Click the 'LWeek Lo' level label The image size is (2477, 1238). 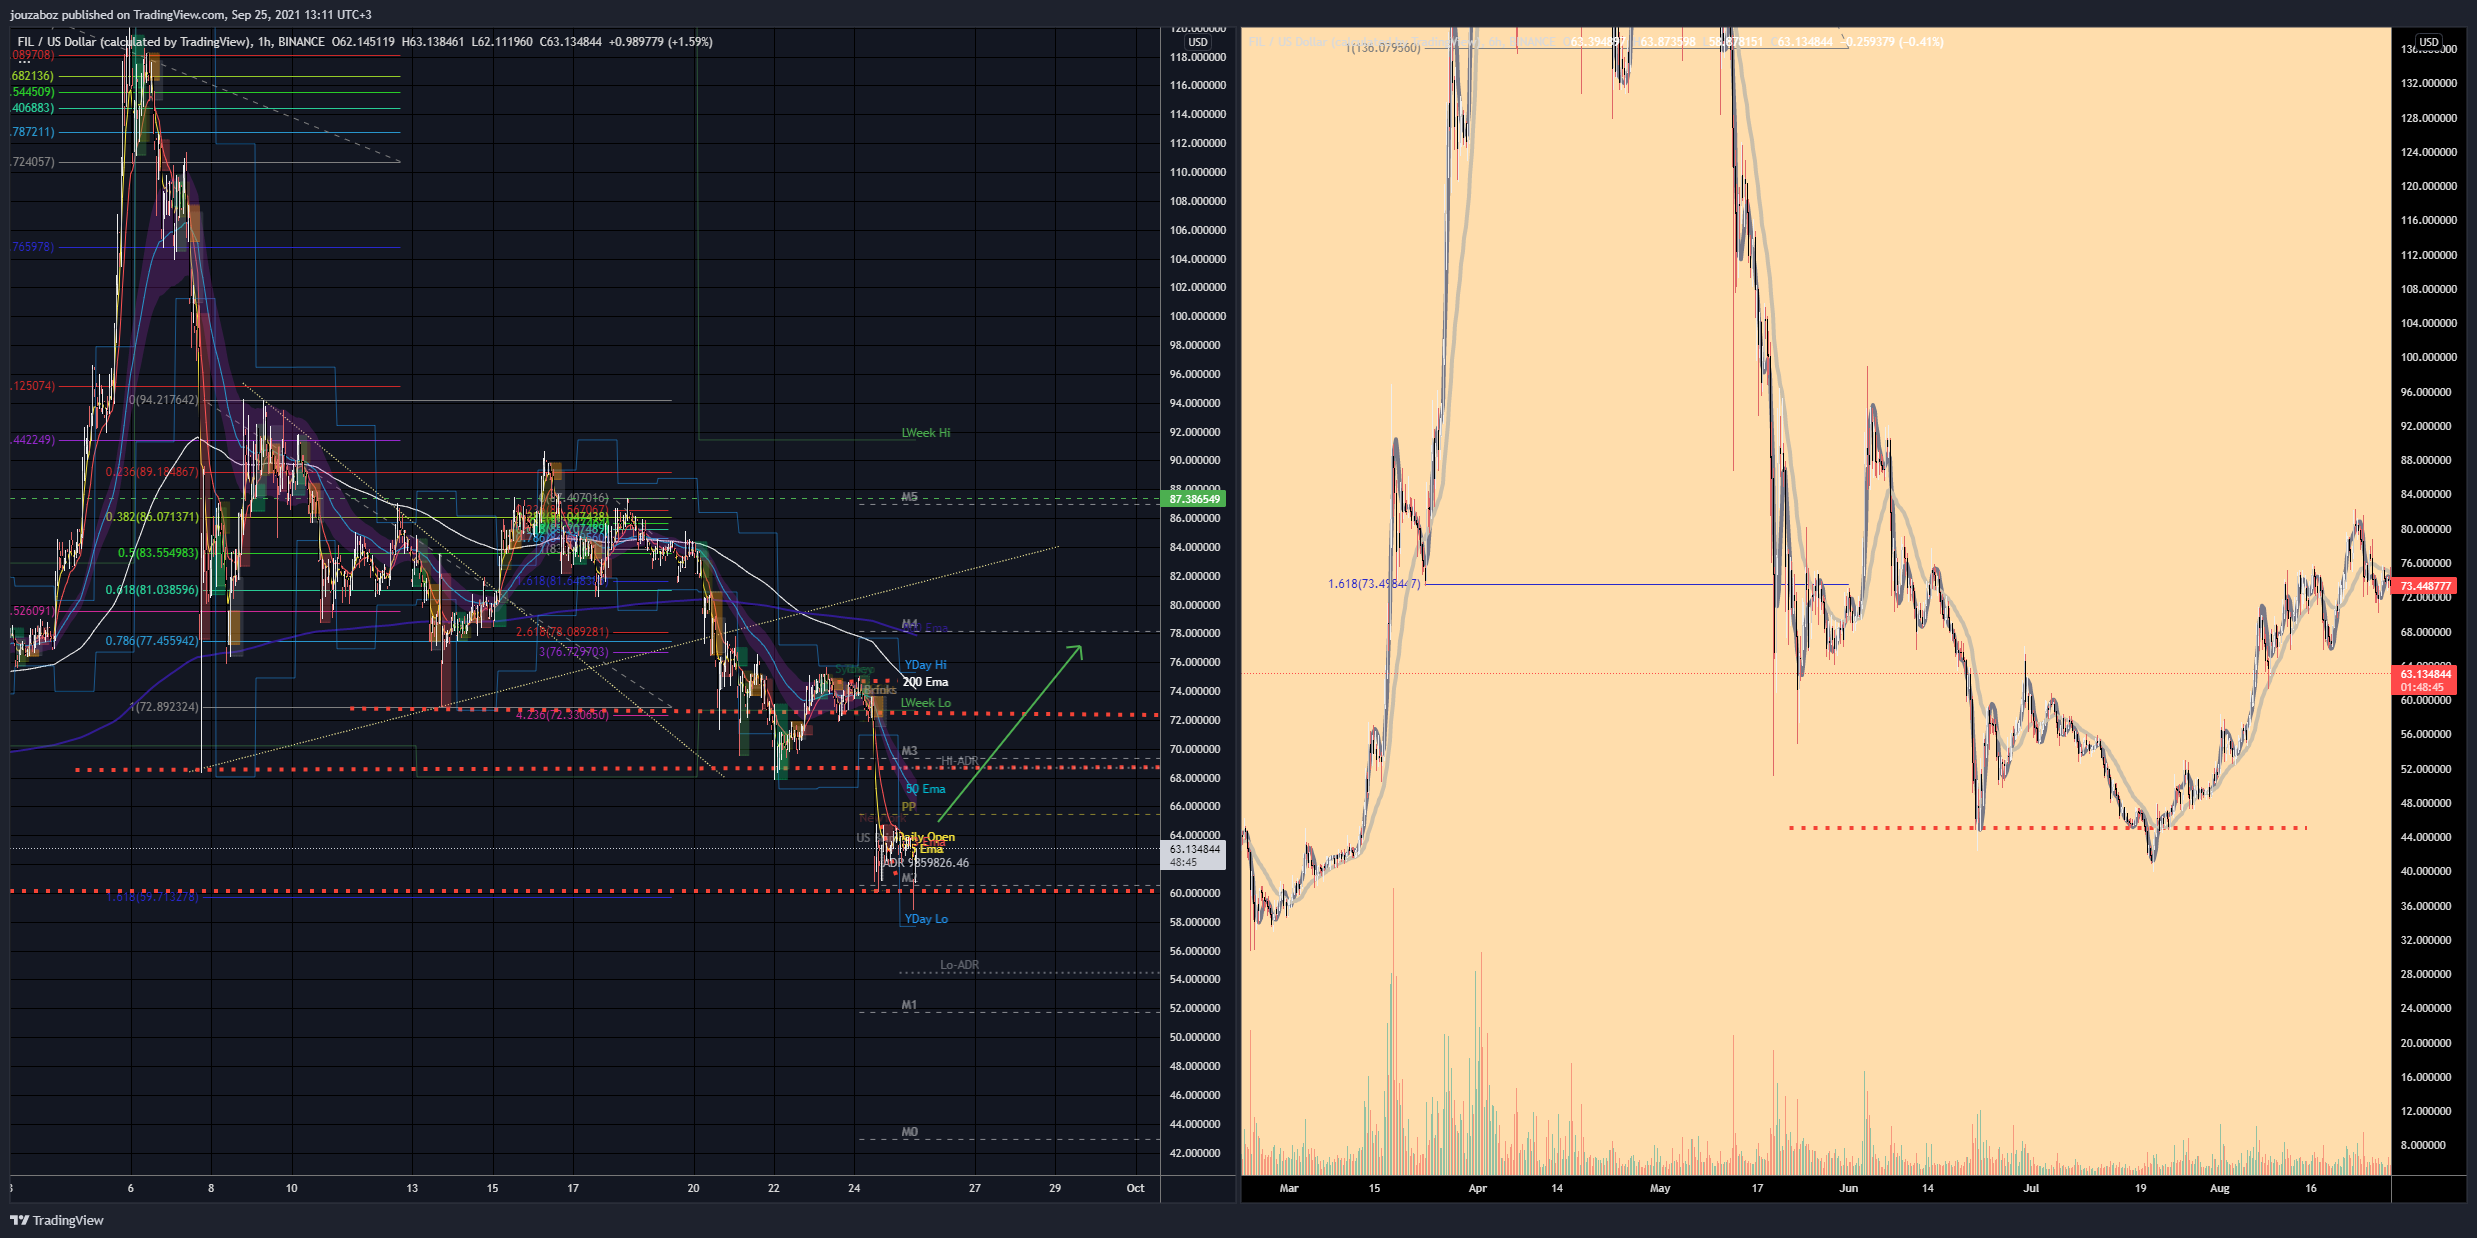pos(926,703)
